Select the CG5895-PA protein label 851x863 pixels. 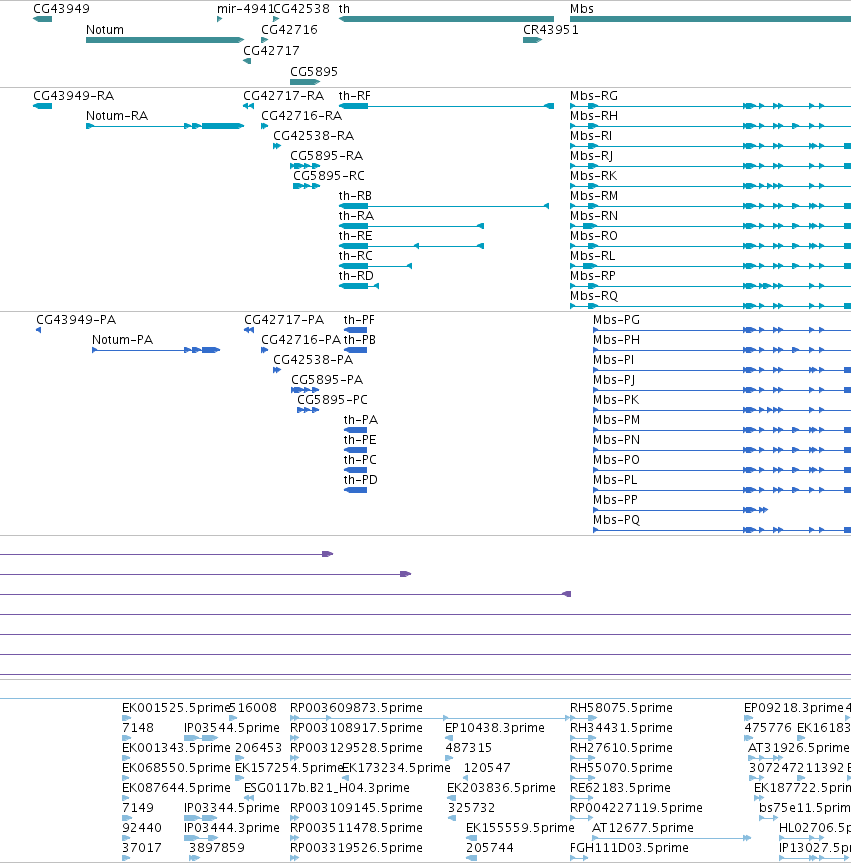pos(327,380)
